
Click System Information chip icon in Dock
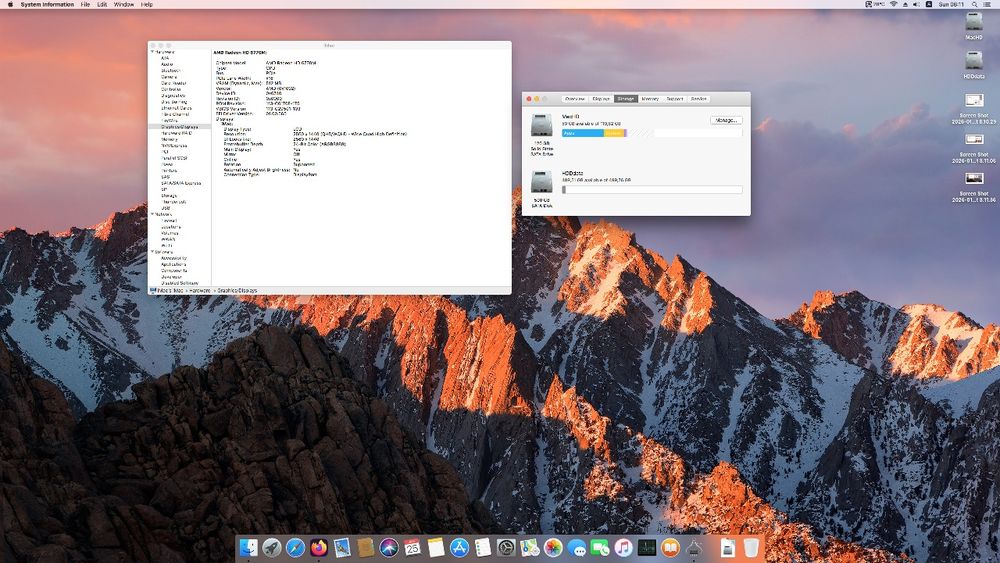tap(694, 547)
